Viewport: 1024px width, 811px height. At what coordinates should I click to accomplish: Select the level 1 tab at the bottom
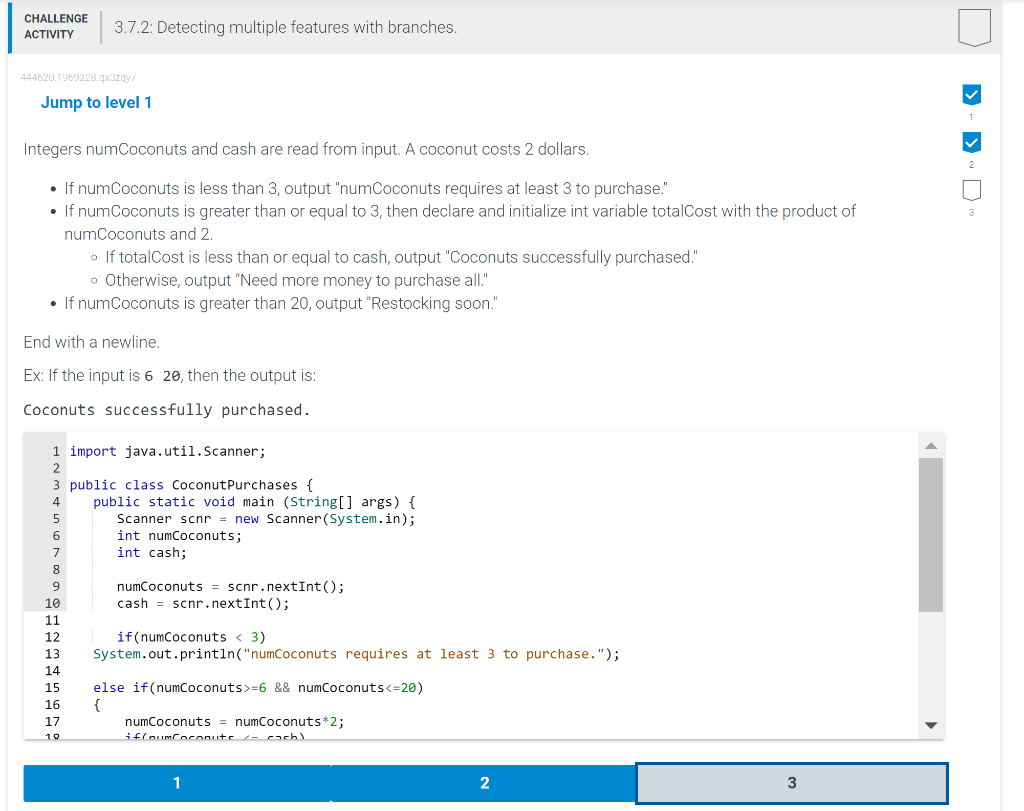click(x=177, y=783)
